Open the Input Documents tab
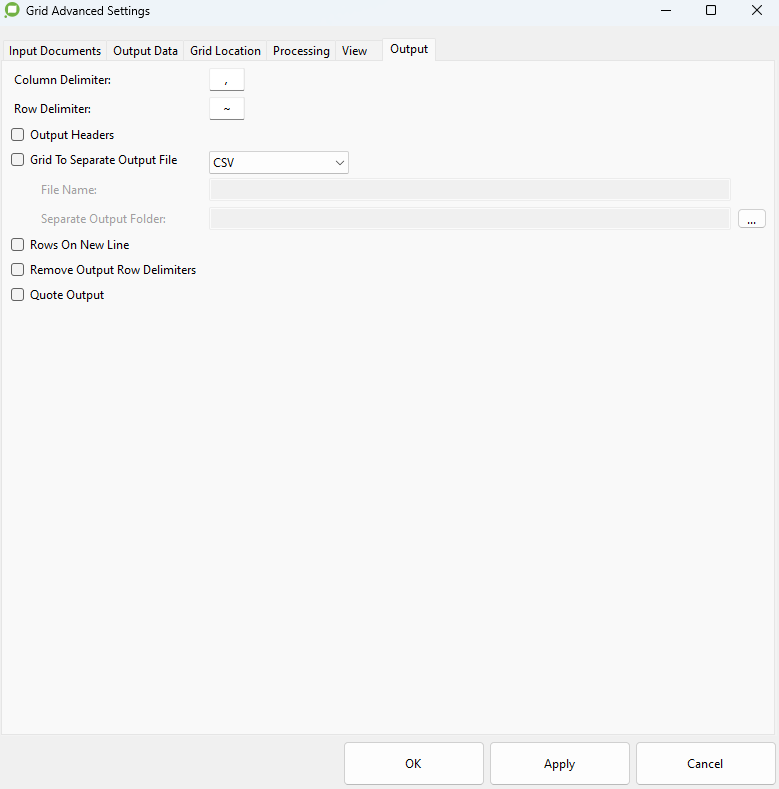 (55, 51)
